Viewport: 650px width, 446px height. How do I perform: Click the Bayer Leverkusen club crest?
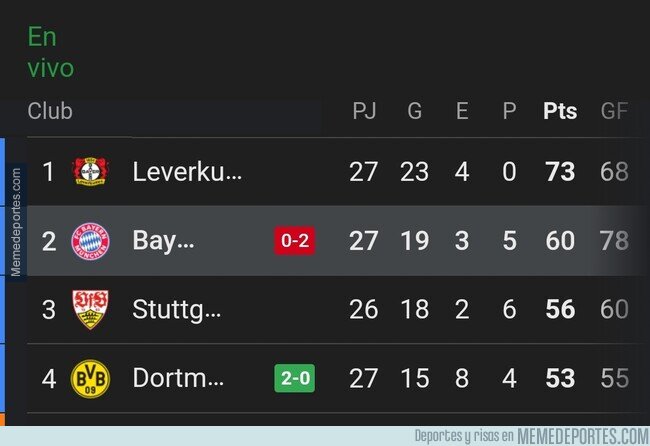90,171
